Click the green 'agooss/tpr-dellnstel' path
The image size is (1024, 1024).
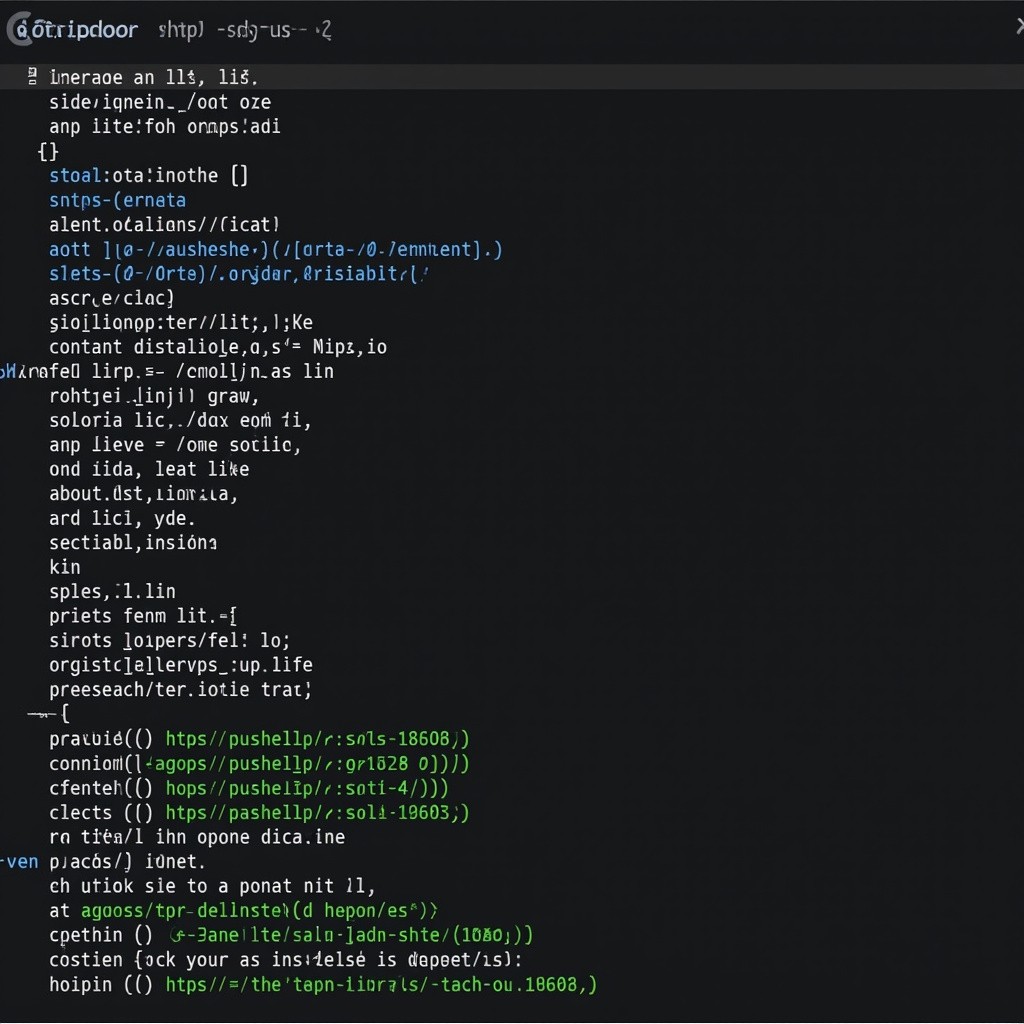[x=258, y=910]
